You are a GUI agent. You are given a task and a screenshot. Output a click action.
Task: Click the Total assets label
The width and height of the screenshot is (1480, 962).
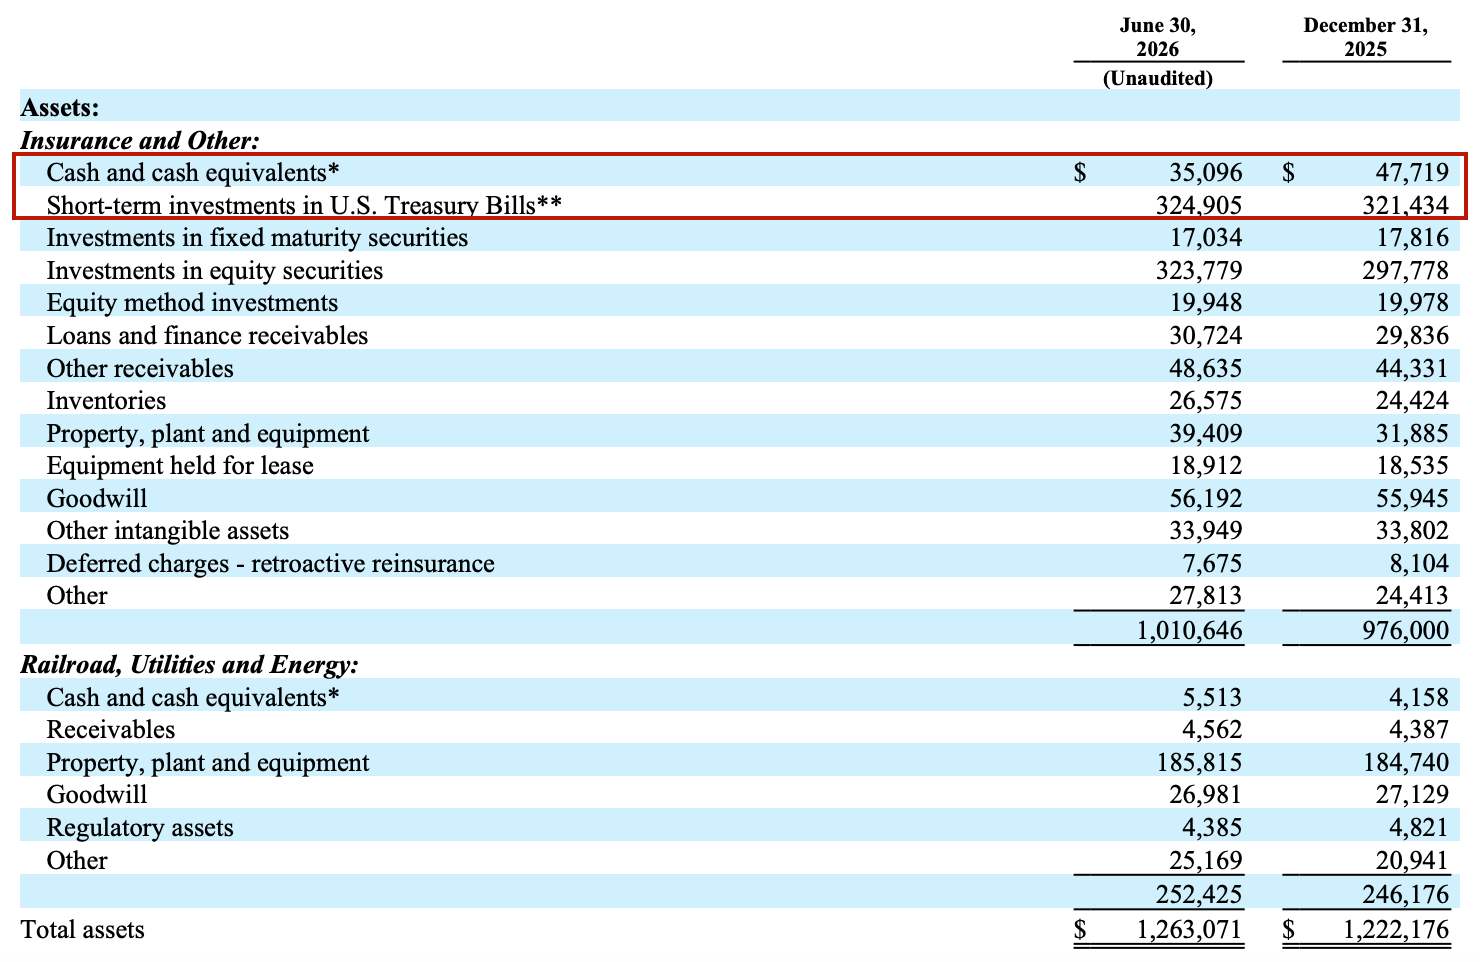point(83,930)
